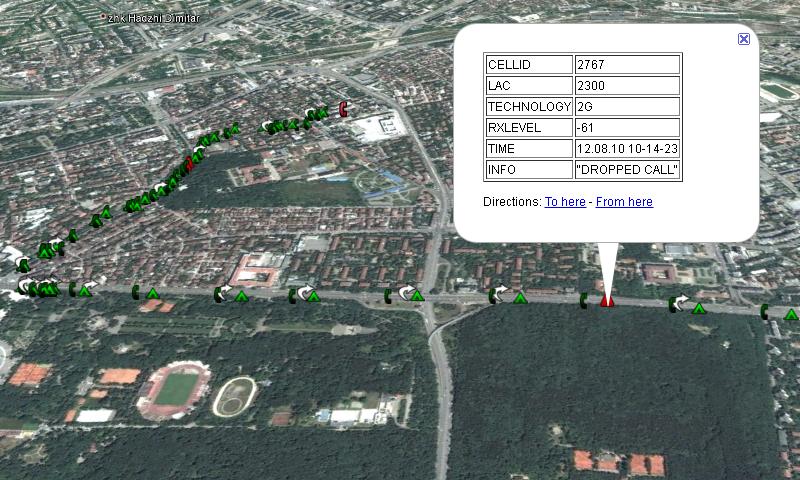Click the LAC value 2300 cell
800x480 pixels.
click(627, 86)
